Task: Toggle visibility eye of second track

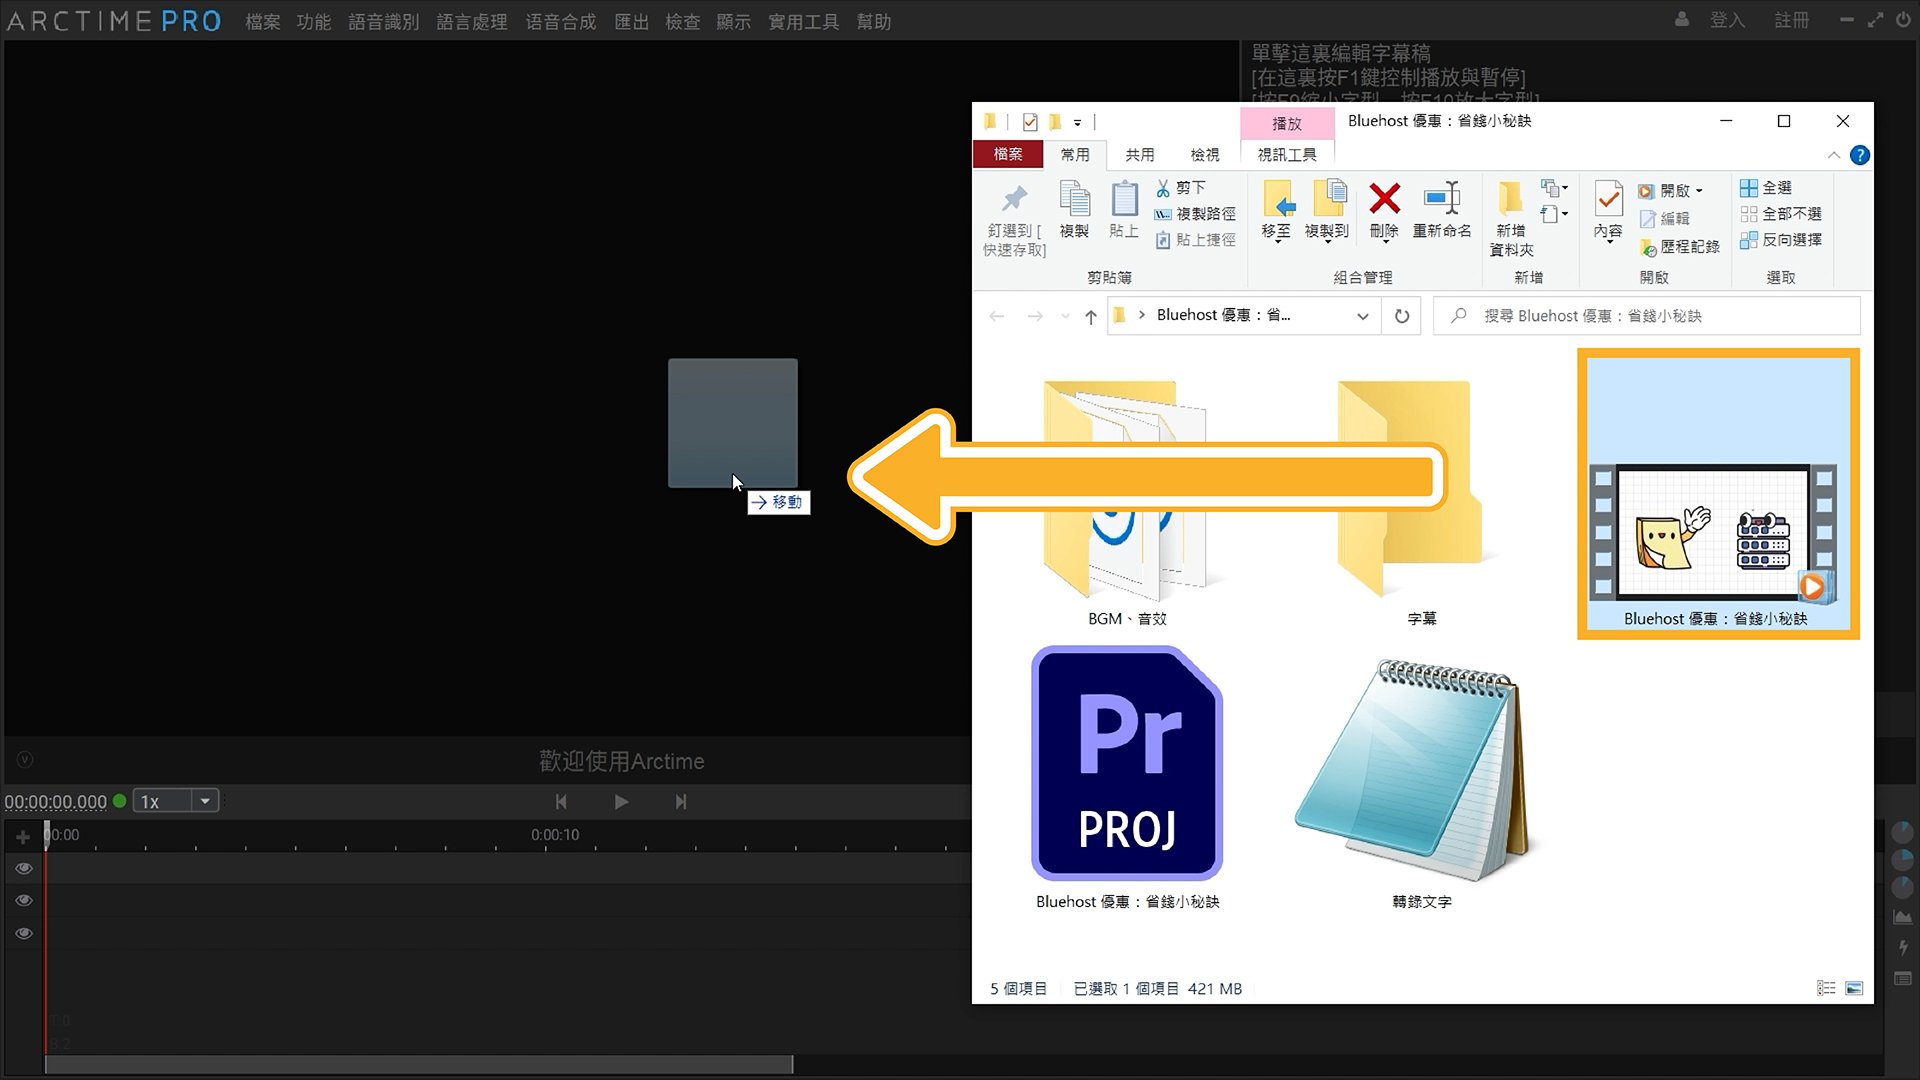Action: click(x=24, y=901)
